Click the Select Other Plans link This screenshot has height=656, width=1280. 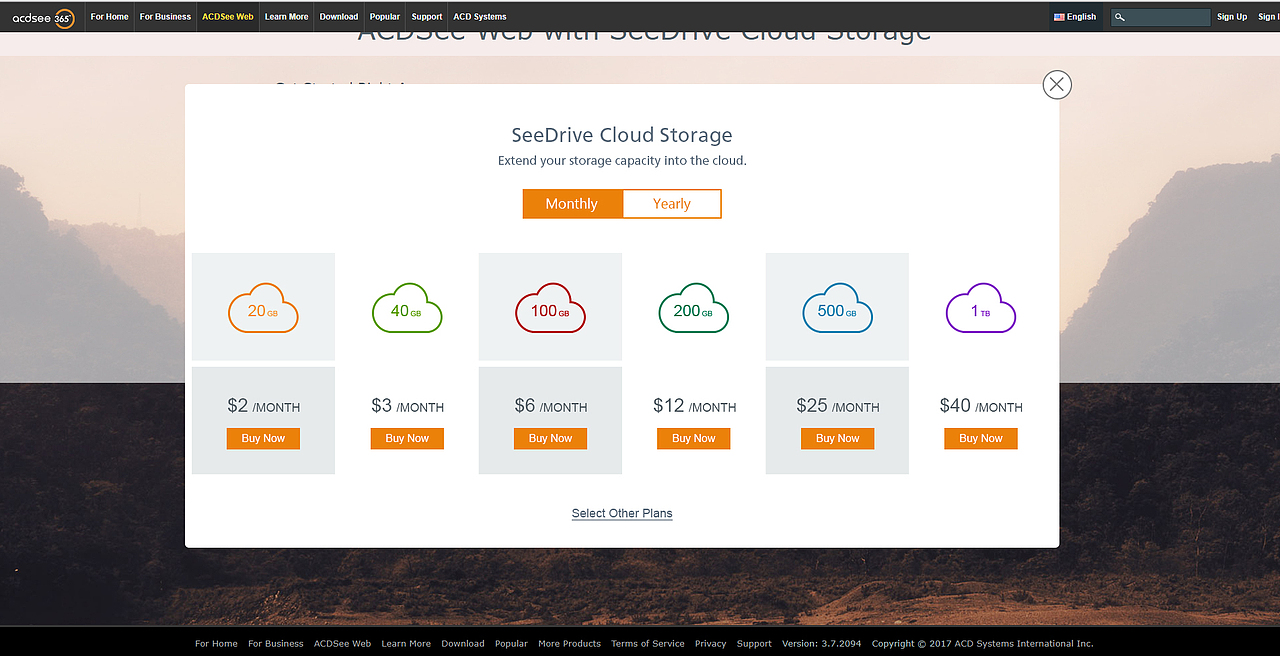click(x=622, y=514)
